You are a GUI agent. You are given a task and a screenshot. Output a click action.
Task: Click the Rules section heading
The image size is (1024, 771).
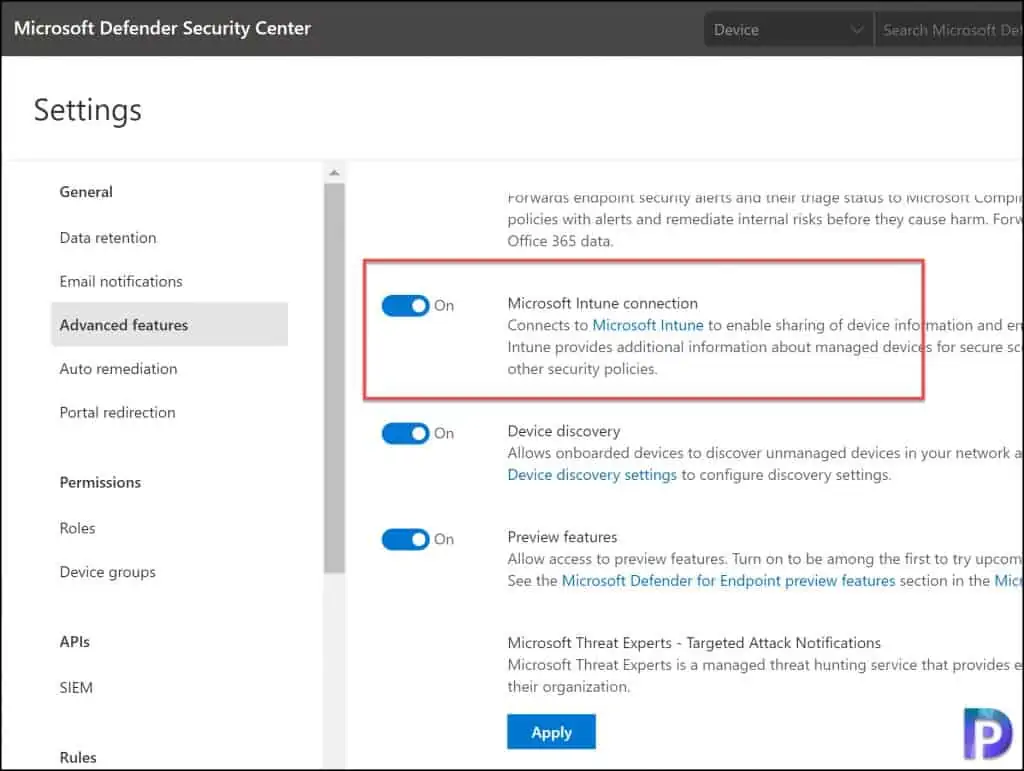point(78,757)
